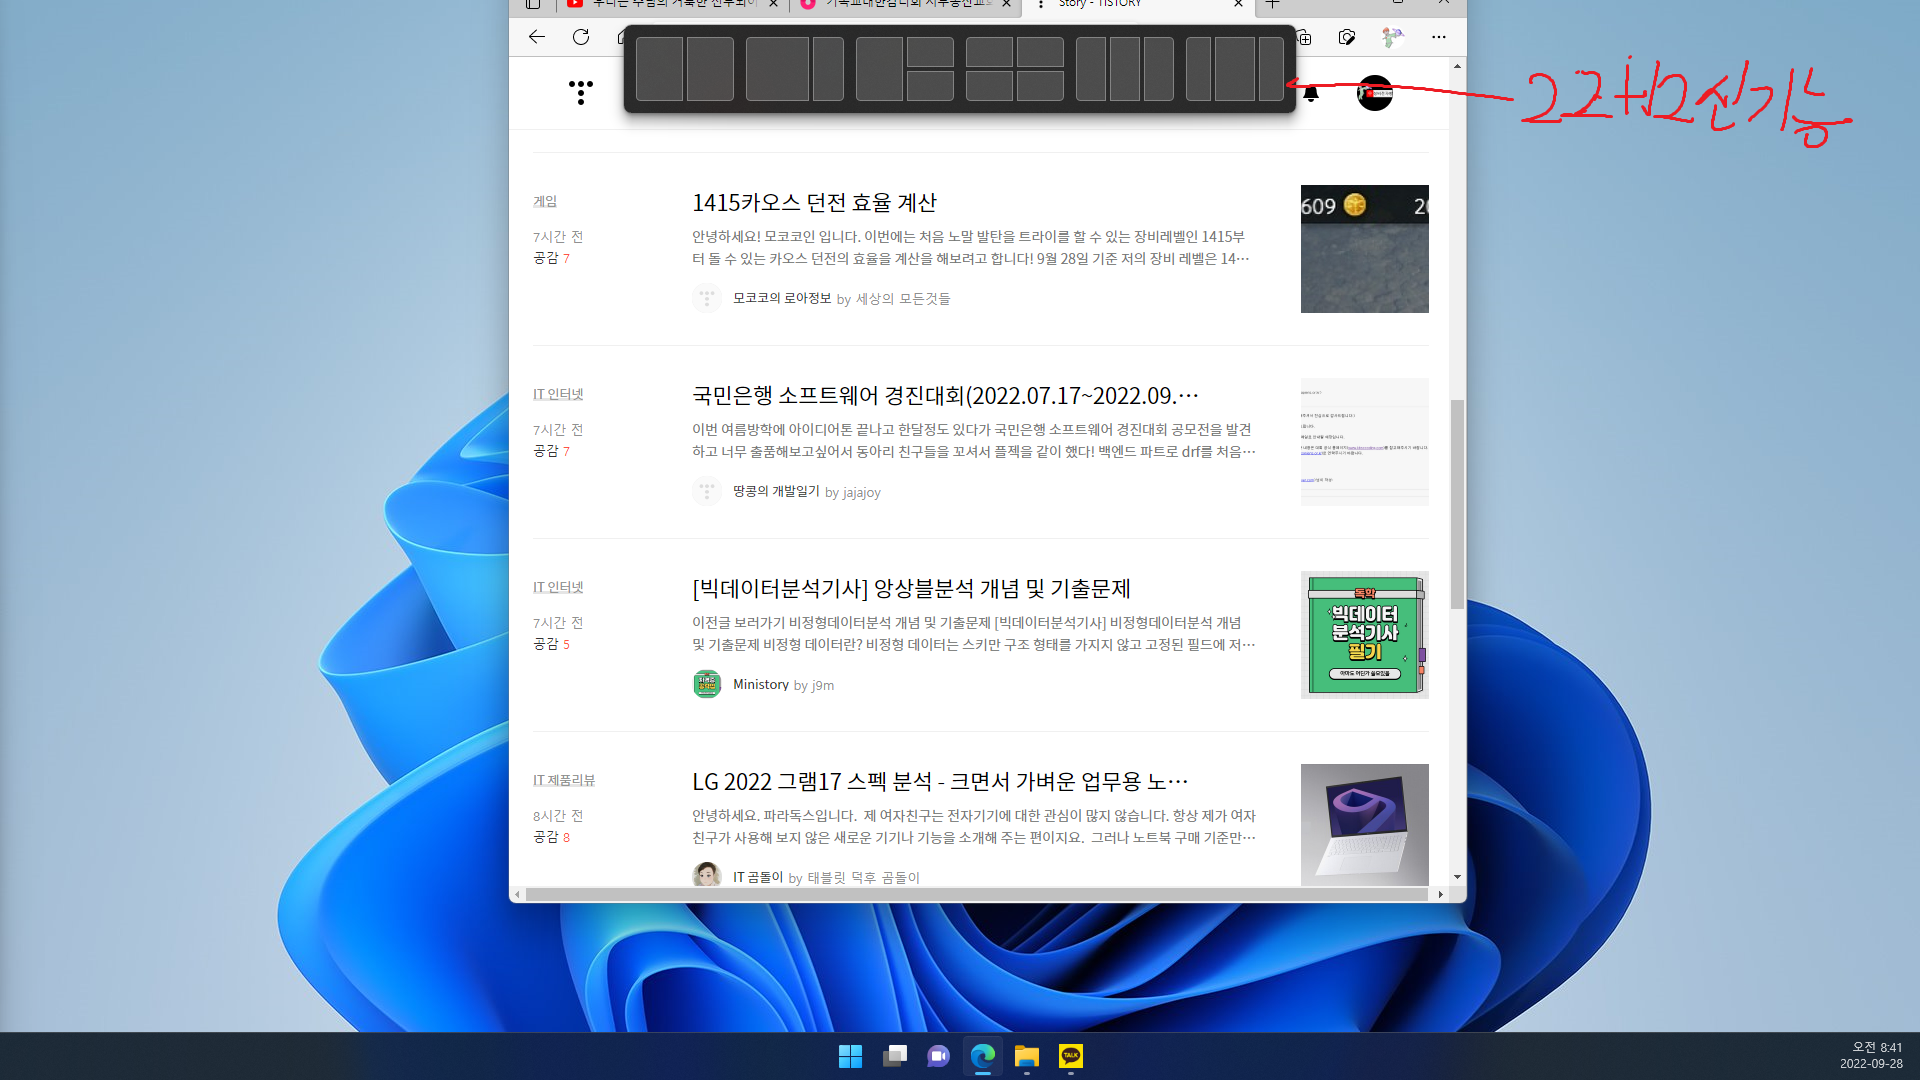Click the vertical scrollbar thumb
Screen dimensions: 1920x1080
[1457, 504]
